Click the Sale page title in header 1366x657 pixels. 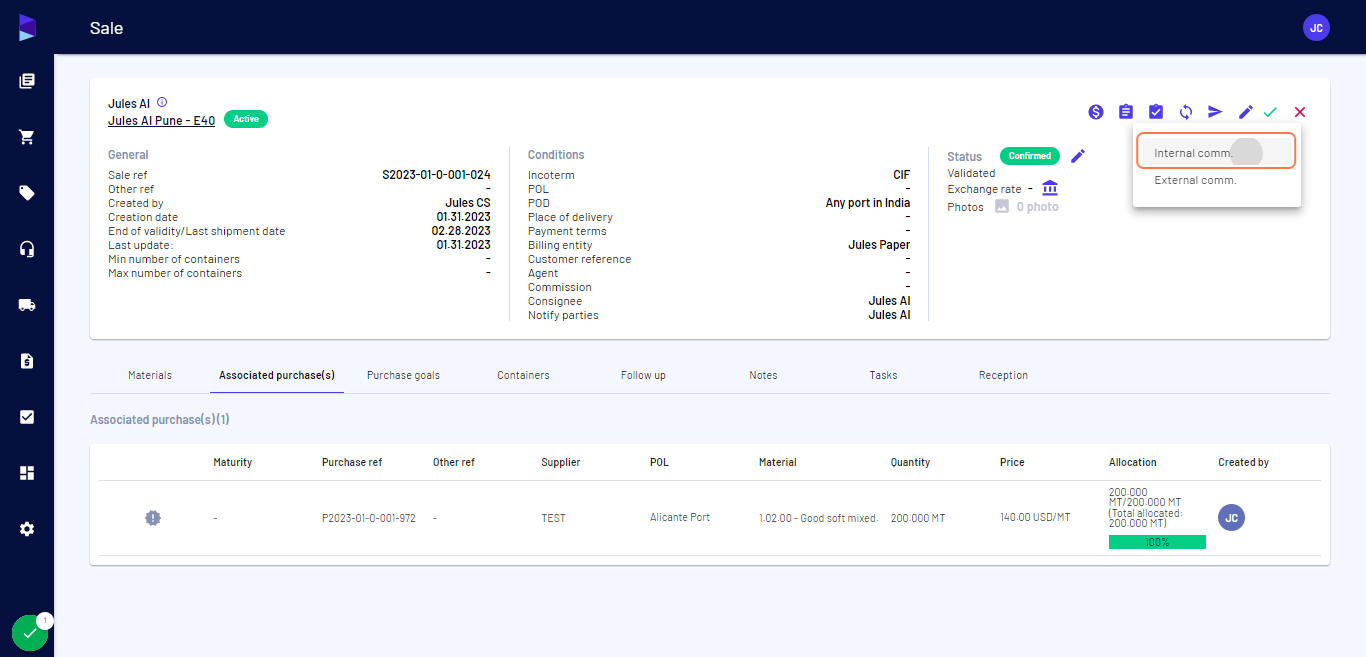pyautogui.click(x=106, y=28)
